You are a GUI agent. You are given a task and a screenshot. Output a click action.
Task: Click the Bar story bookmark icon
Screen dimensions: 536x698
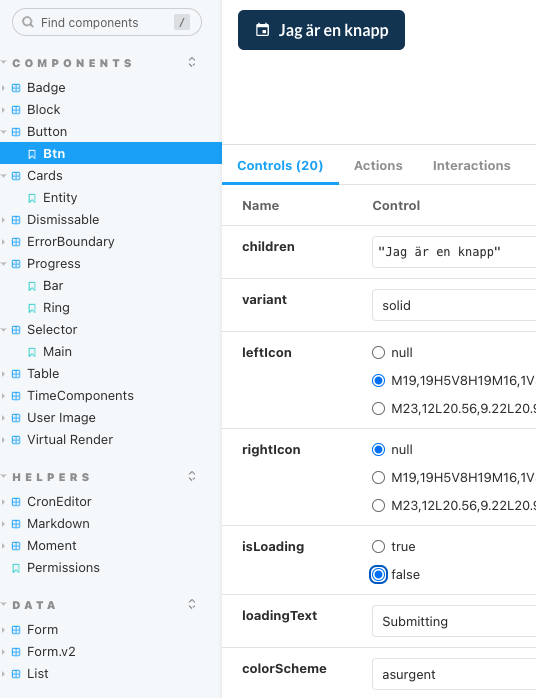(32, 286)
